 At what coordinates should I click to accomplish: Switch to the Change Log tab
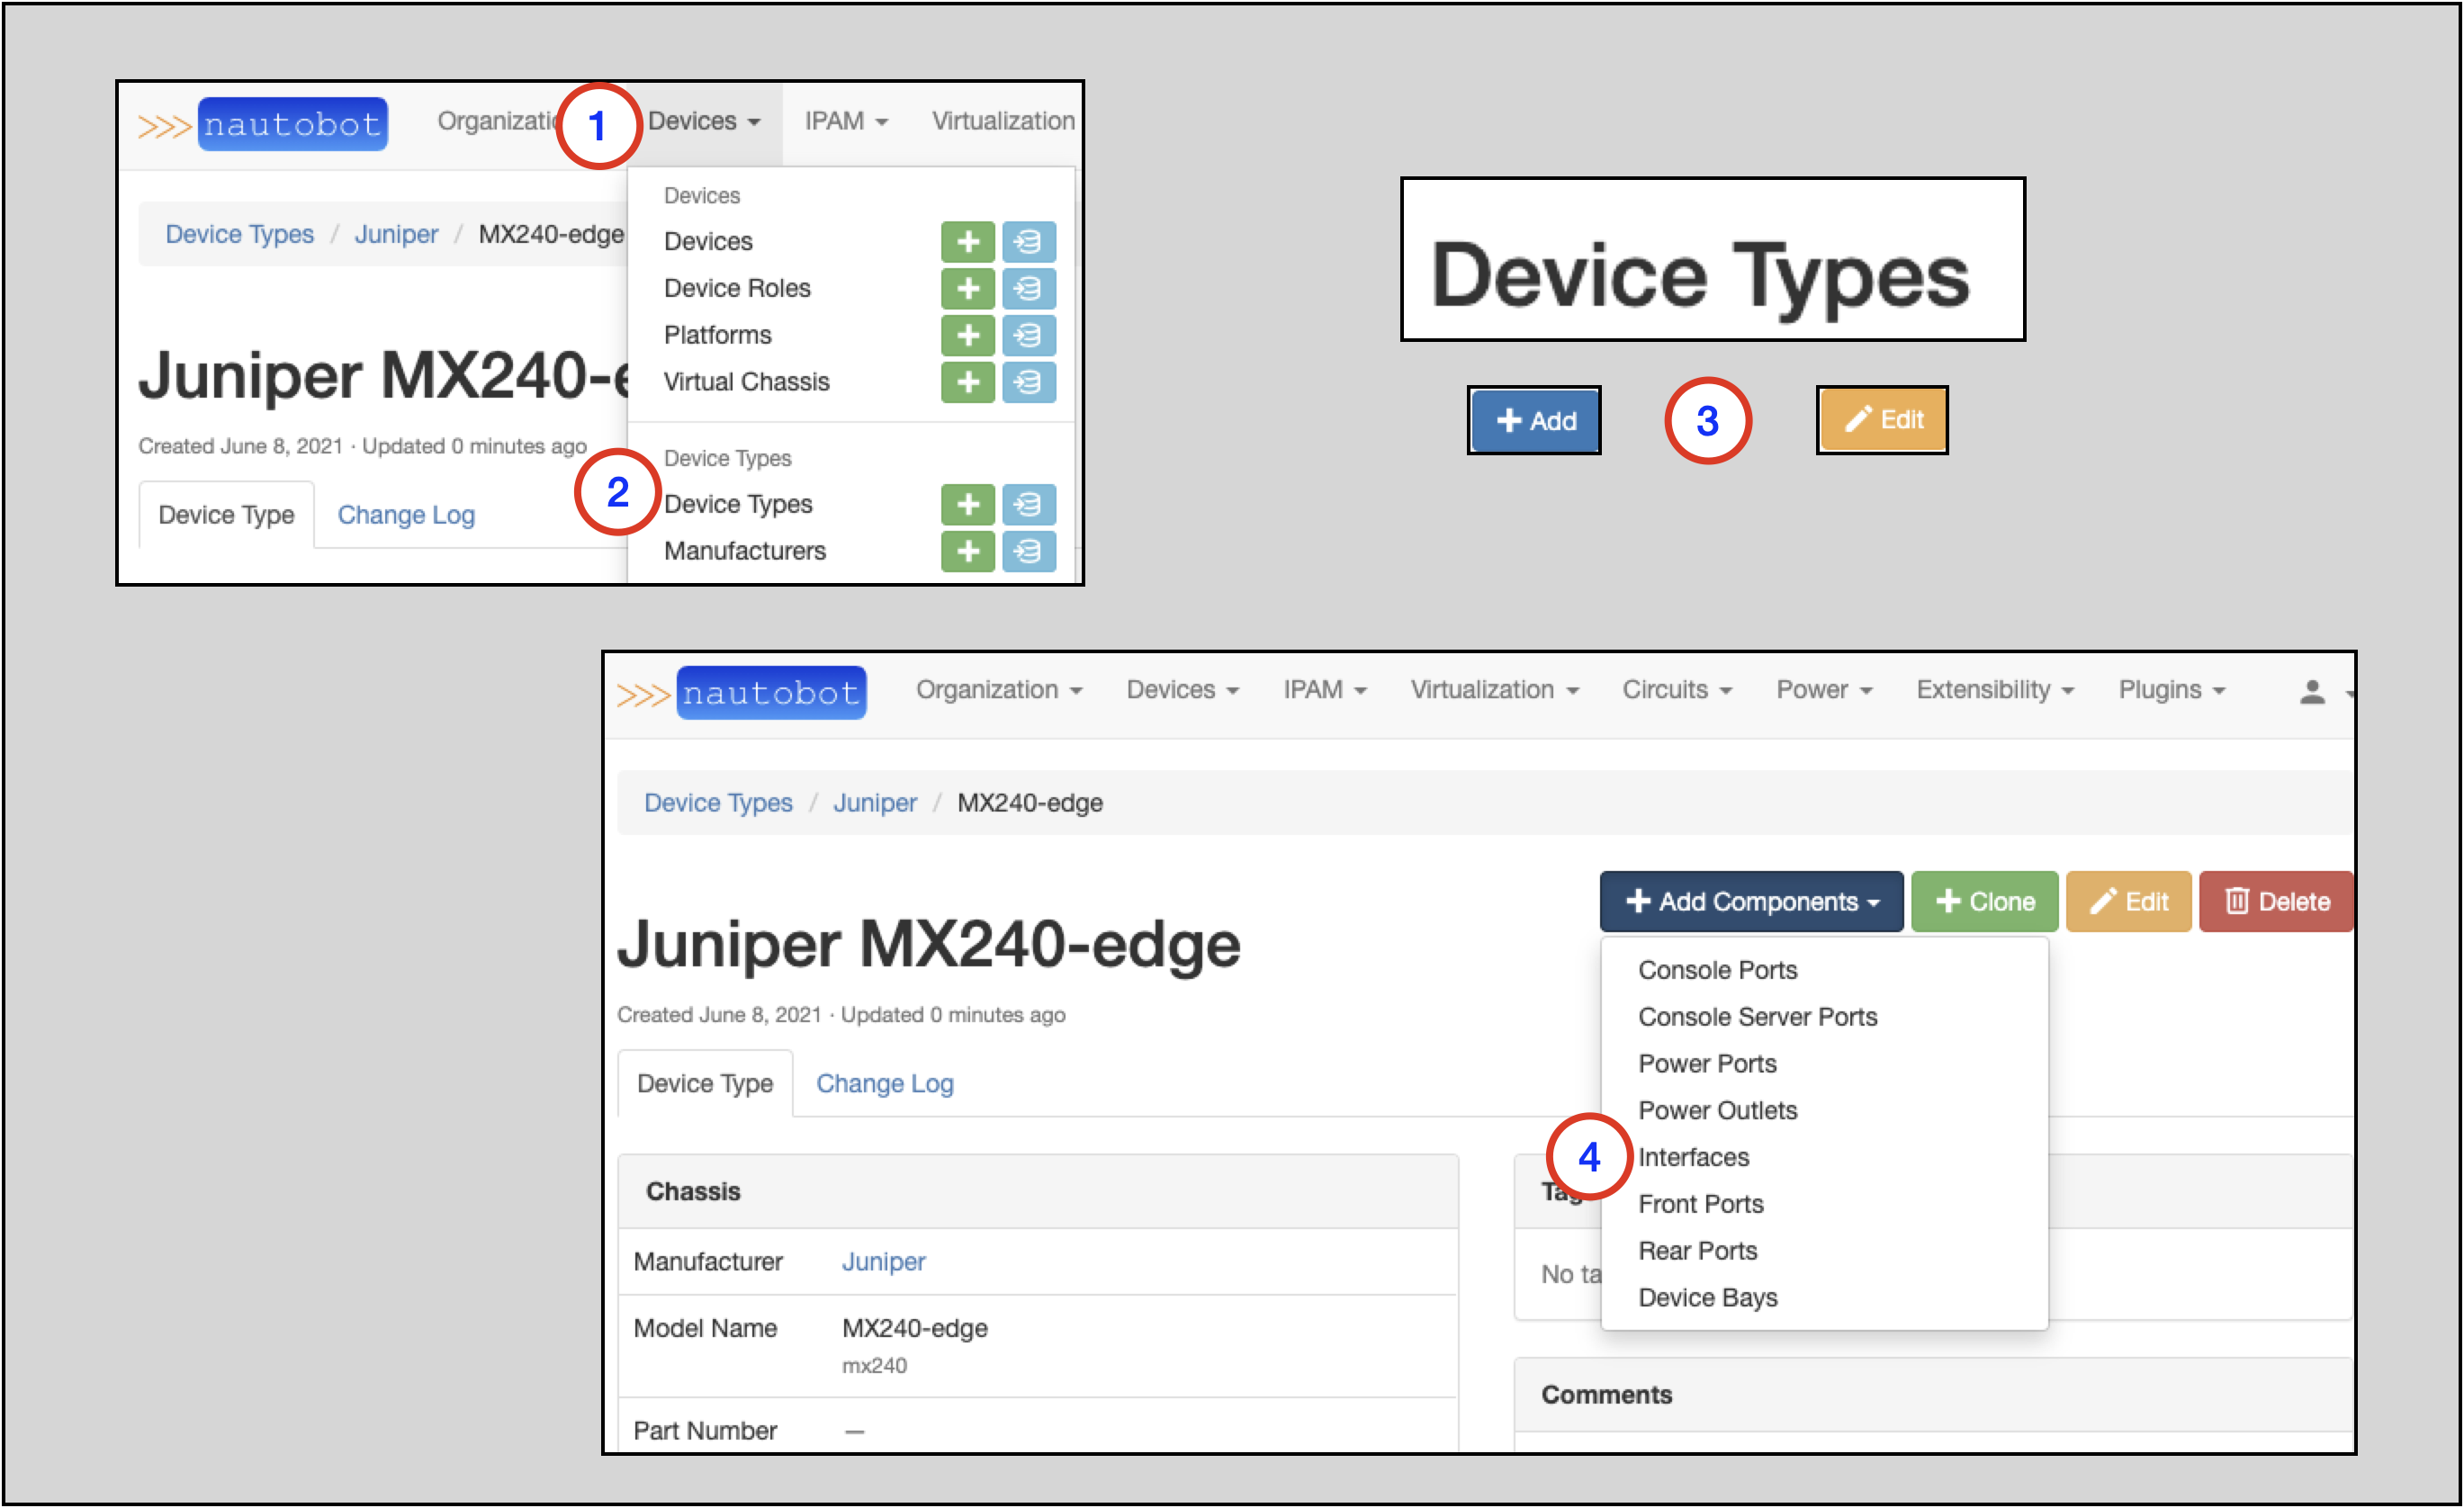pyautogui.click(x=884, y=1083)
